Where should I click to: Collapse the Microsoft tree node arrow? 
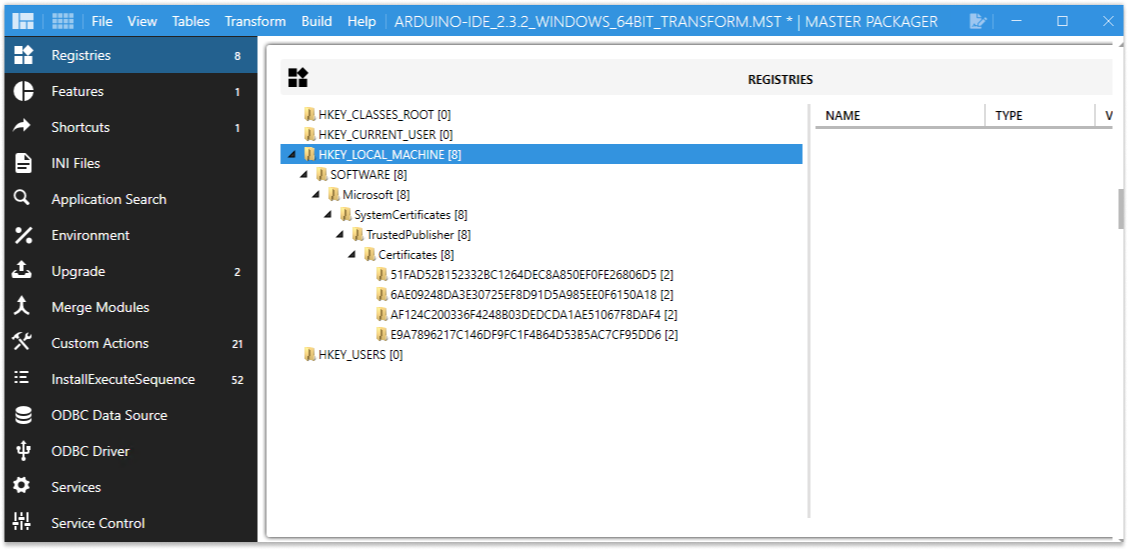point(316,195)
